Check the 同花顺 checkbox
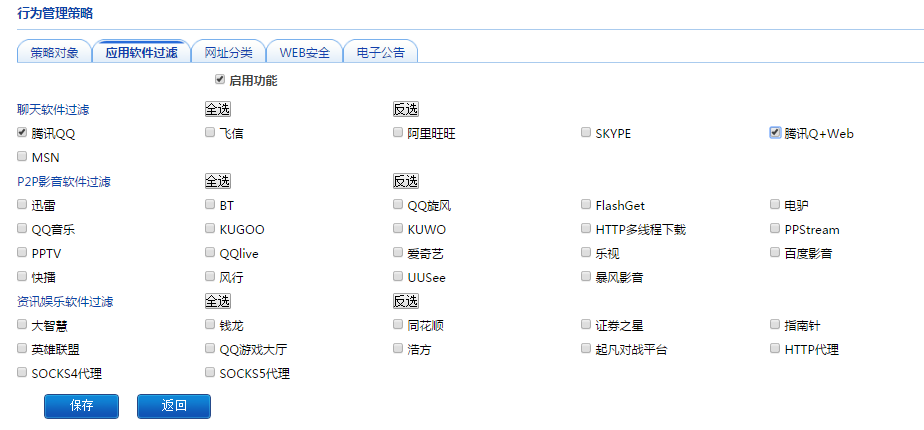 [398, 324]
